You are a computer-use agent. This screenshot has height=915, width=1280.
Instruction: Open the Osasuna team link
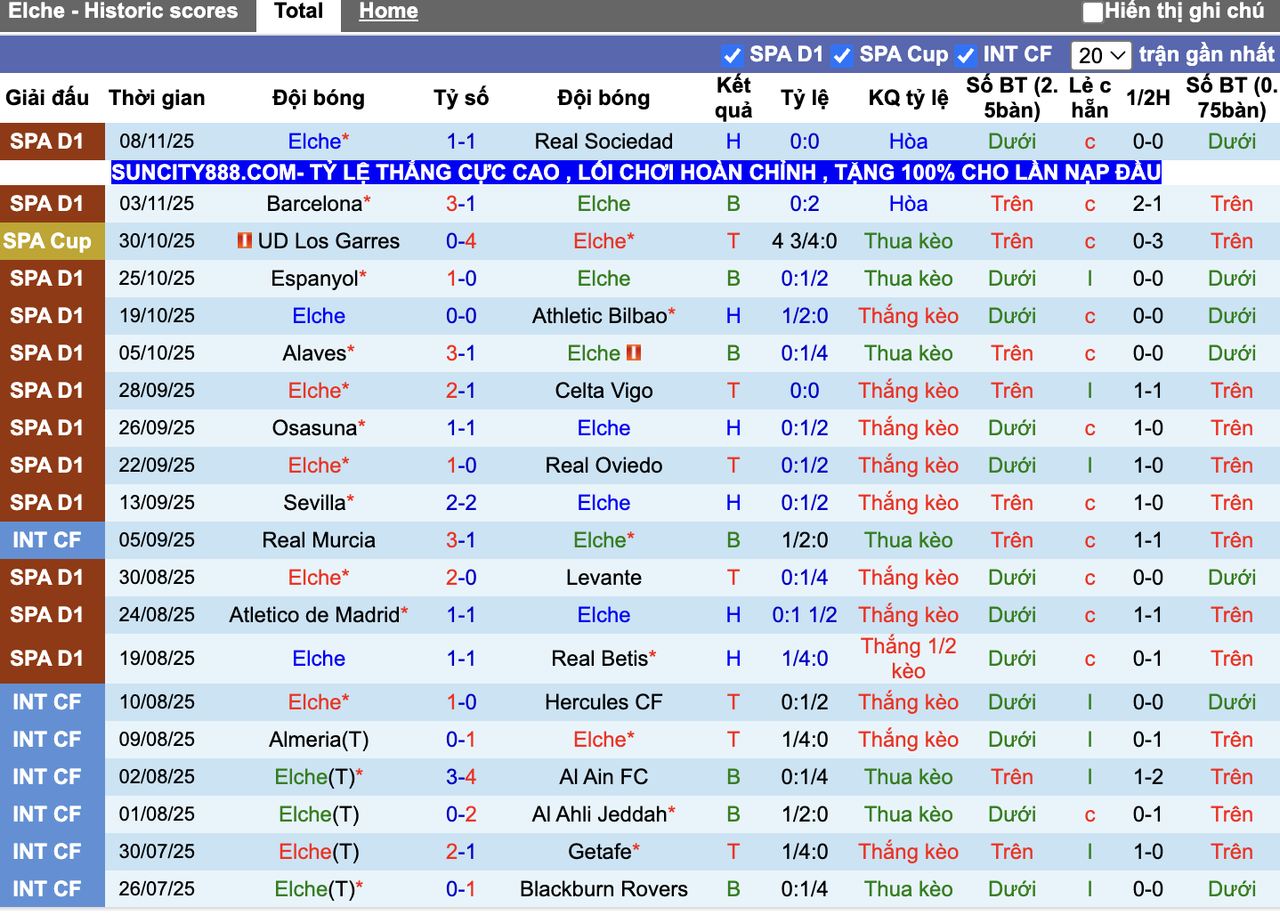click(x=314, y=428)
